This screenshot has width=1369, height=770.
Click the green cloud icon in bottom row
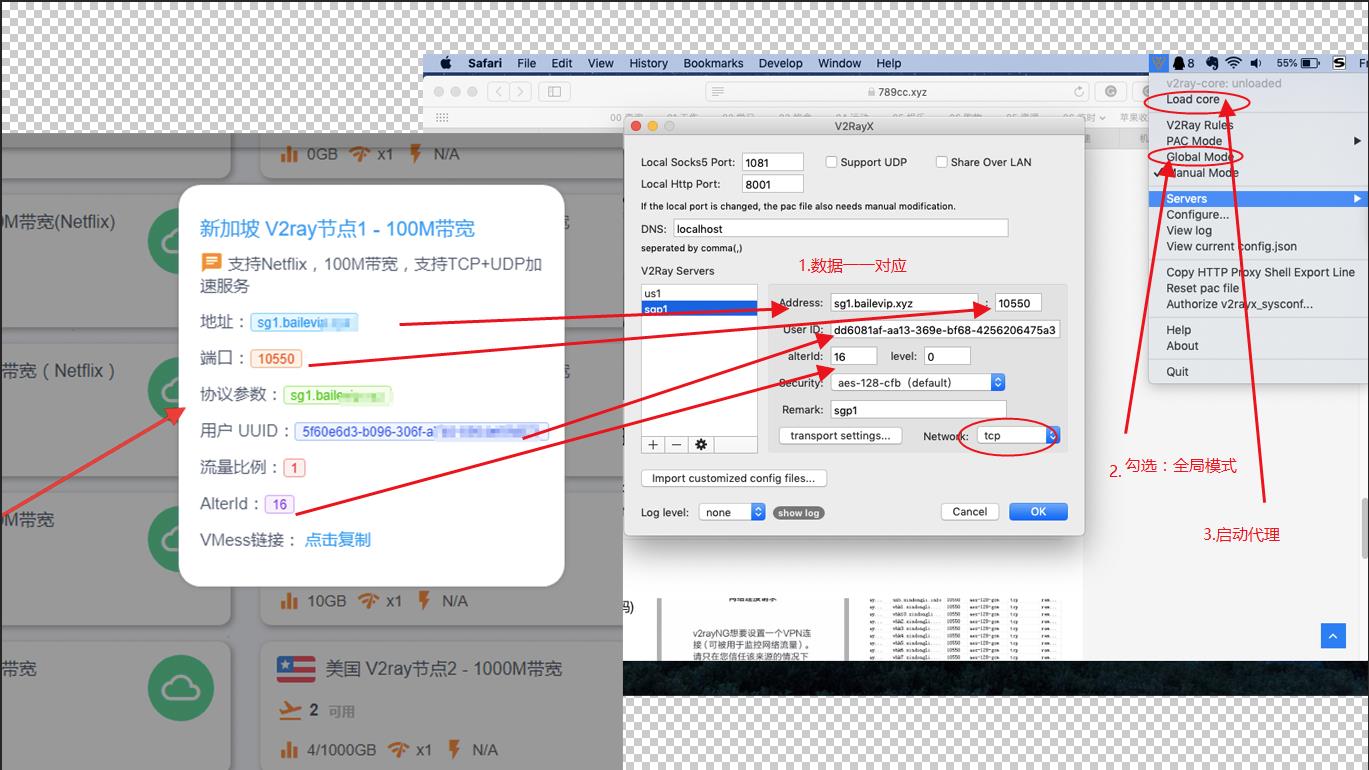[181, 688]
